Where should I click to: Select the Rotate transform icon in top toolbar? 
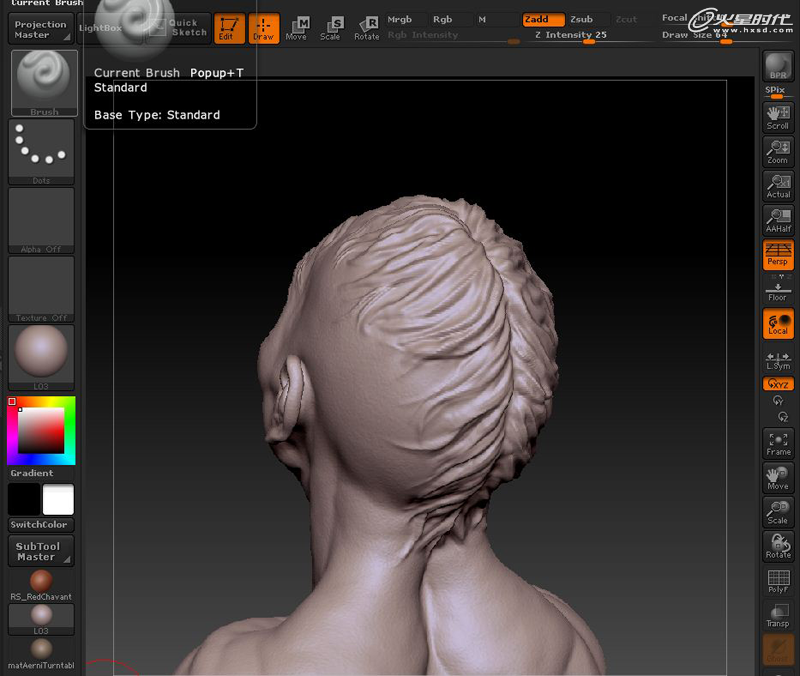point(367,29)
